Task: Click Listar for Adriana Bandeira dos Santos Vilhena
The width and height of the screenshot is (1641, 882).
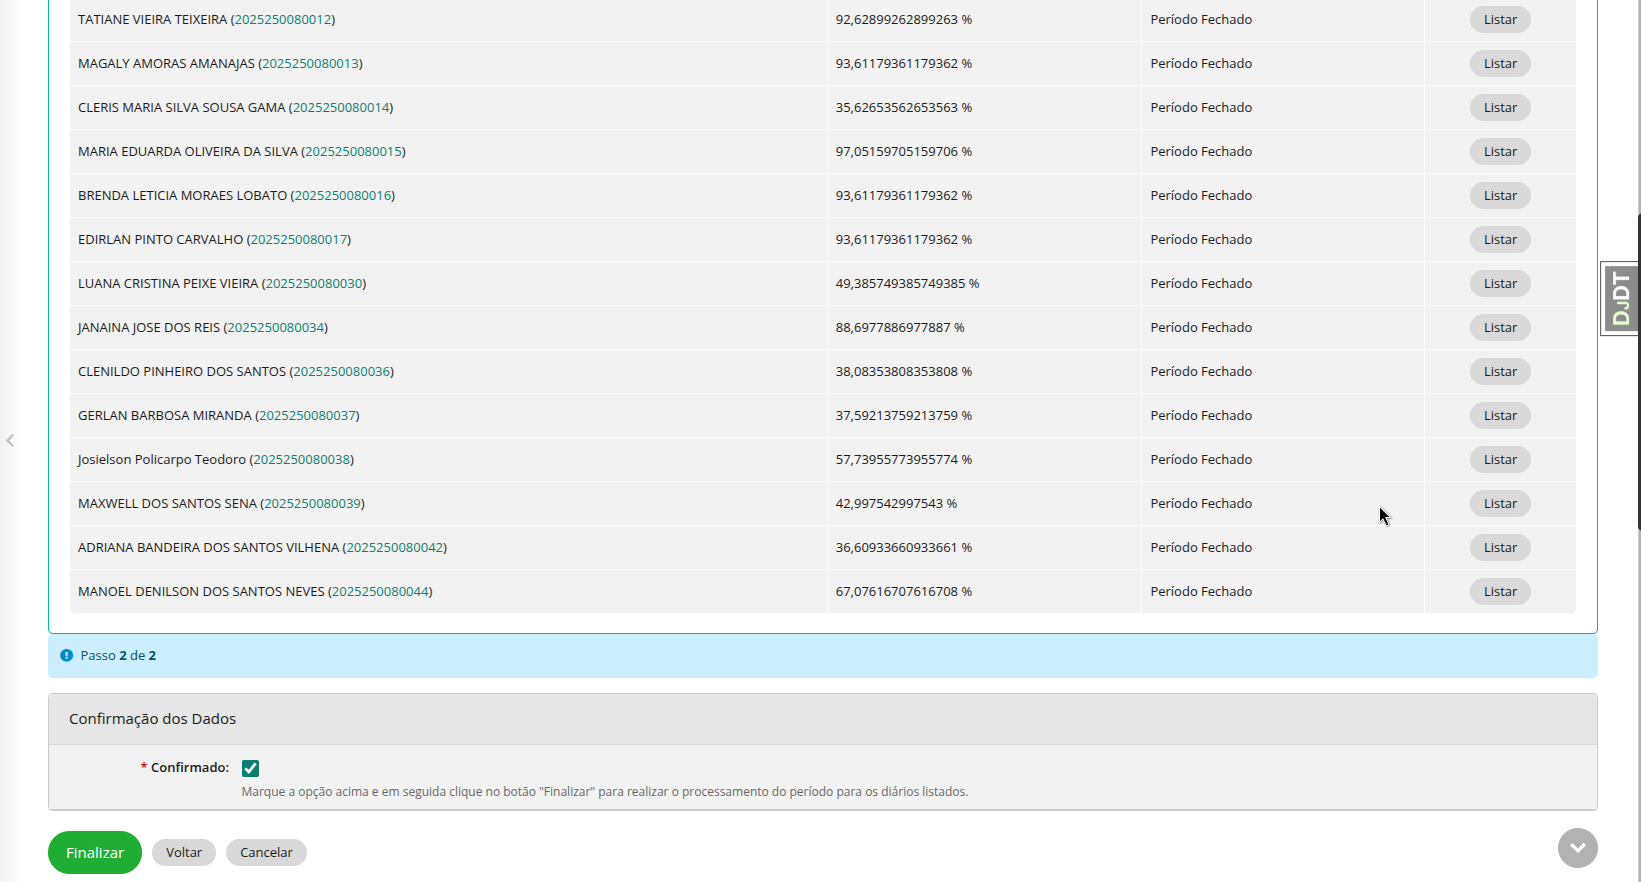Action: 1500,547
